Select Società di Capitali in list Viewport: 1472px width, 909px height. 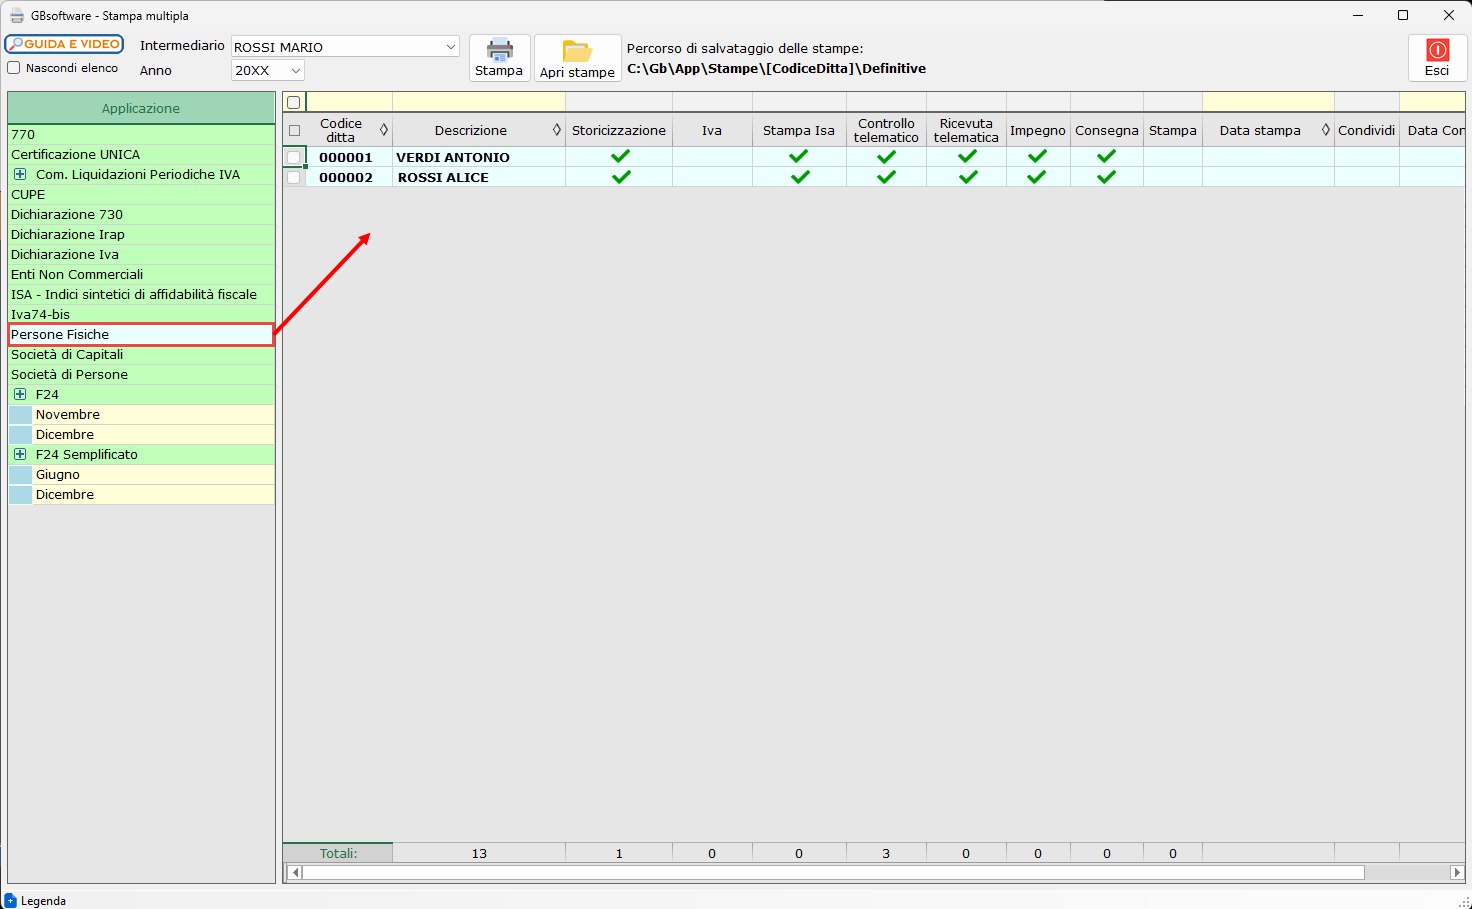pyautogui.click(x=67, y=354)
